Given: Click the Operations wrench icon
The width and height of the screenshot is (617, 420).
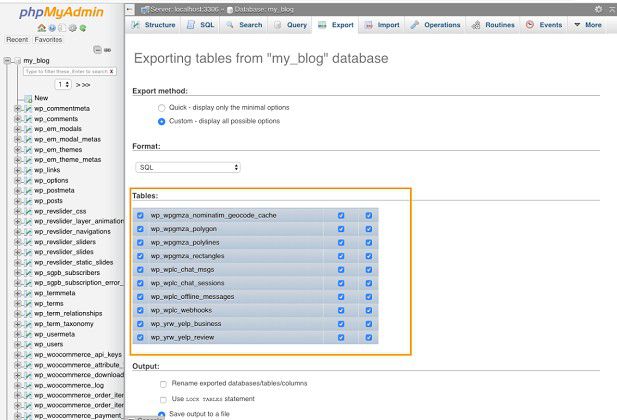Looking at the screenshot, I should [415, 25].
